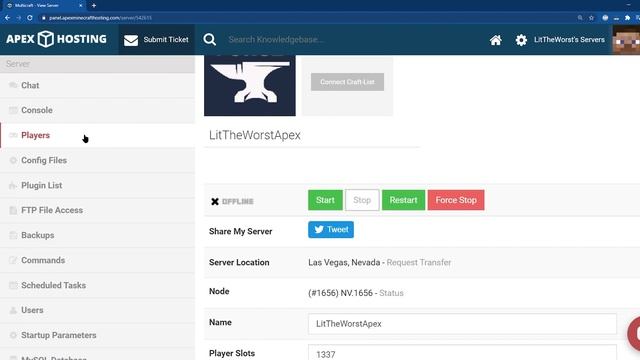The height and width of the screenshot is (360, 640).
Task: Restart the server with Restart button
Action: pos(403,200)
